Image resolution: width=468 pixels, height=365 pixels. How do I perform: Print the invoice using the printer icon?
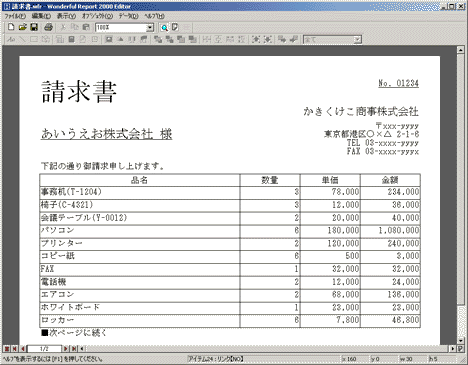[48, 27]
